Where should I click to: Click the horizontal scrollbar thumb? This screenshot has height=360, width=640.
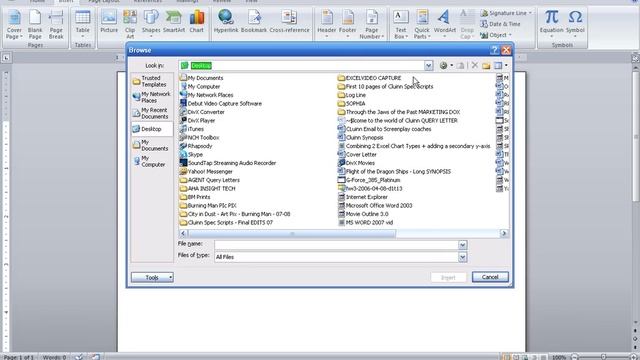click(x=291, y=233)
